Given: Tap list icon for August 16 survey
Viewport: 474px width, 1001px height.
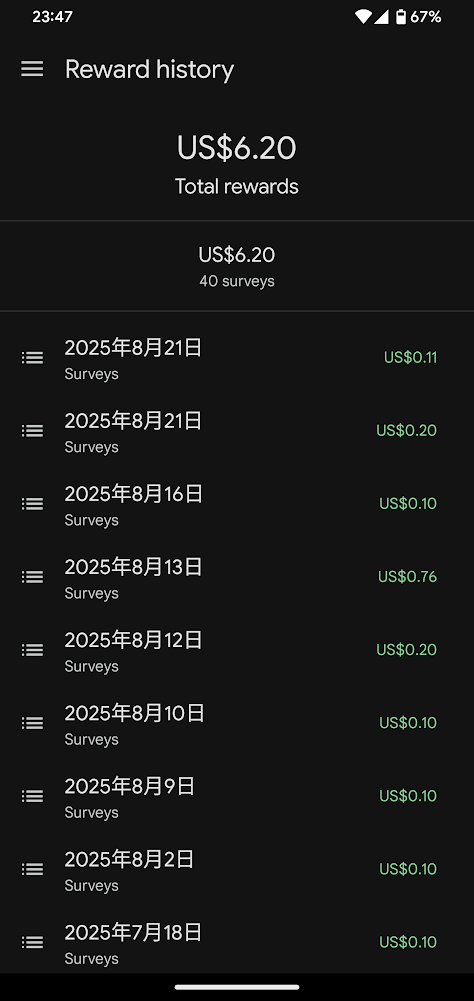Looking at the screenshot, I should click(33, 504).
